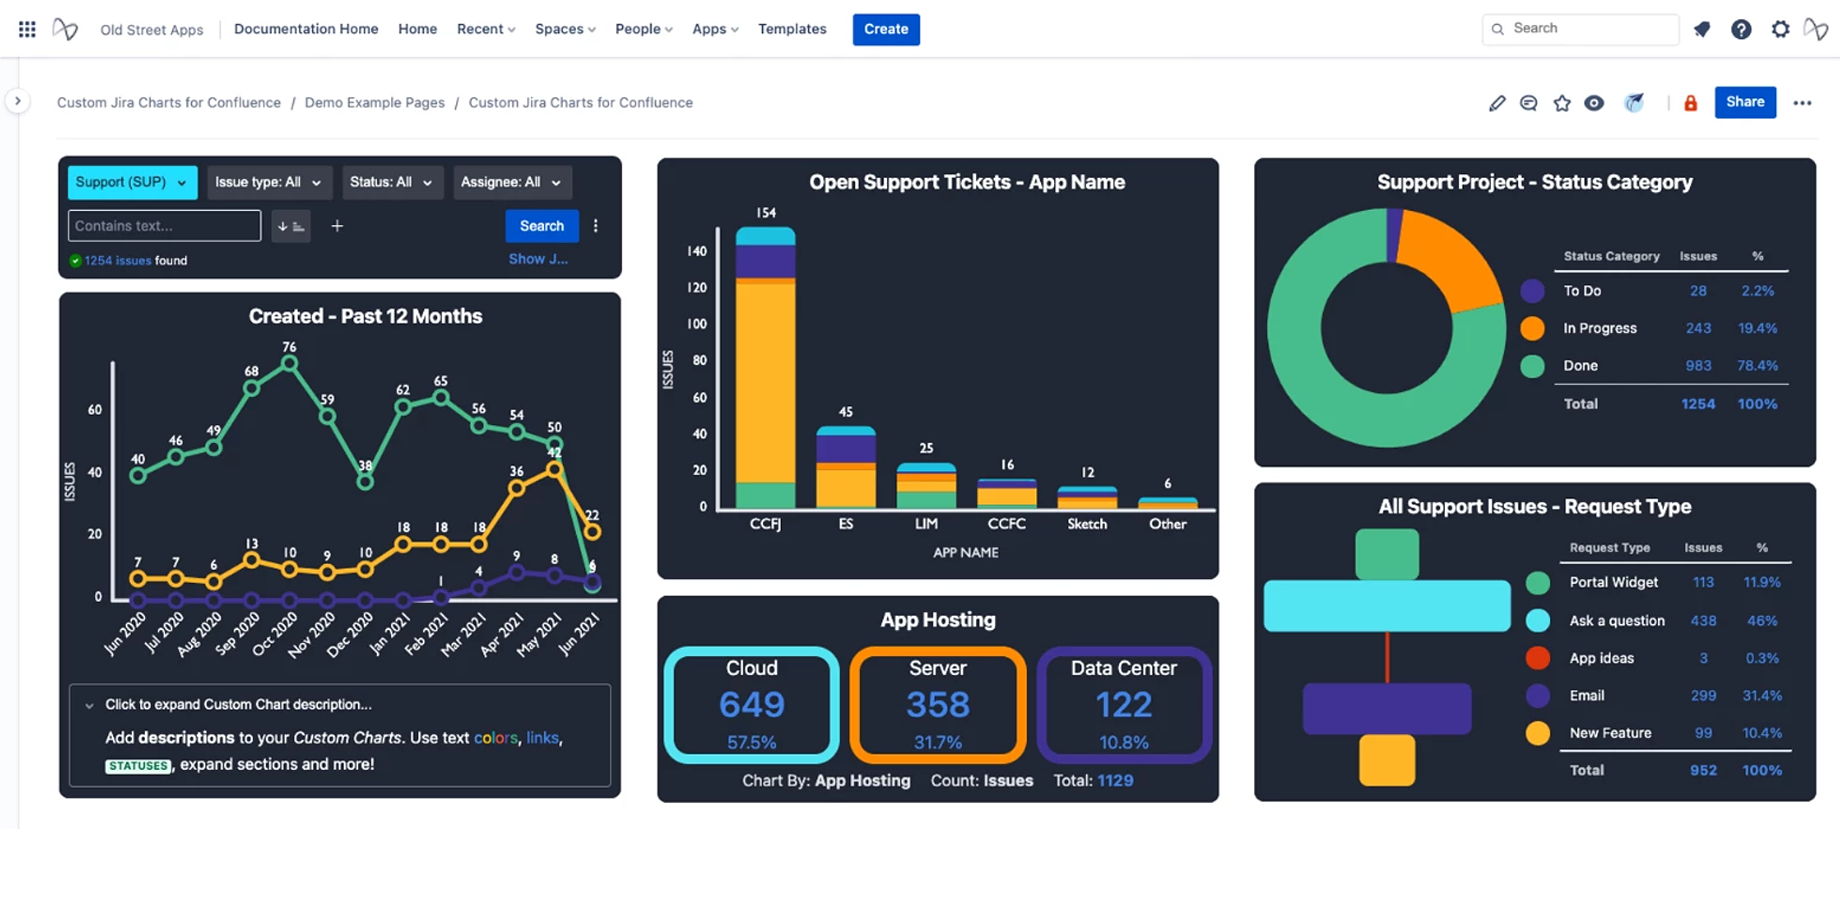The height and width of the screenshot is (900, 1840).
Task: Open filter panel vertical dots menu
Action: (x=596, y=226)
